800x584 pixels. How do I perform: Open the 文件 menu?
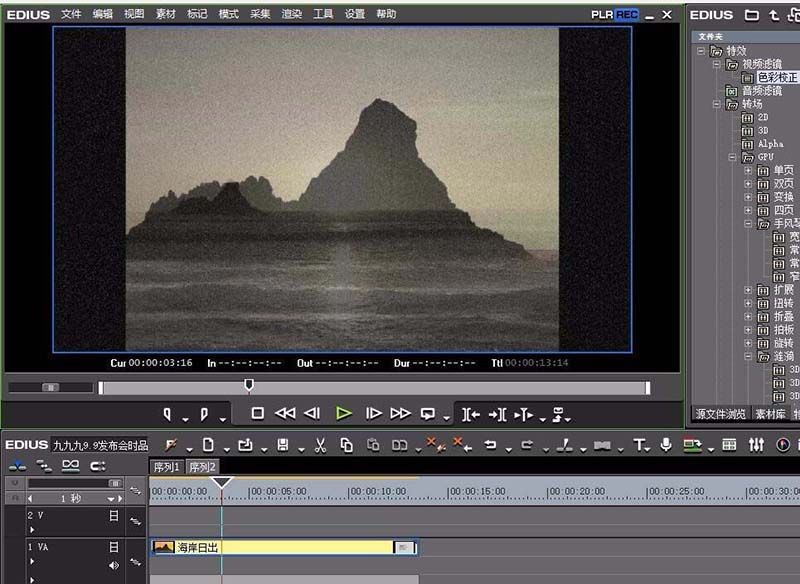click(x=71, y=15)
